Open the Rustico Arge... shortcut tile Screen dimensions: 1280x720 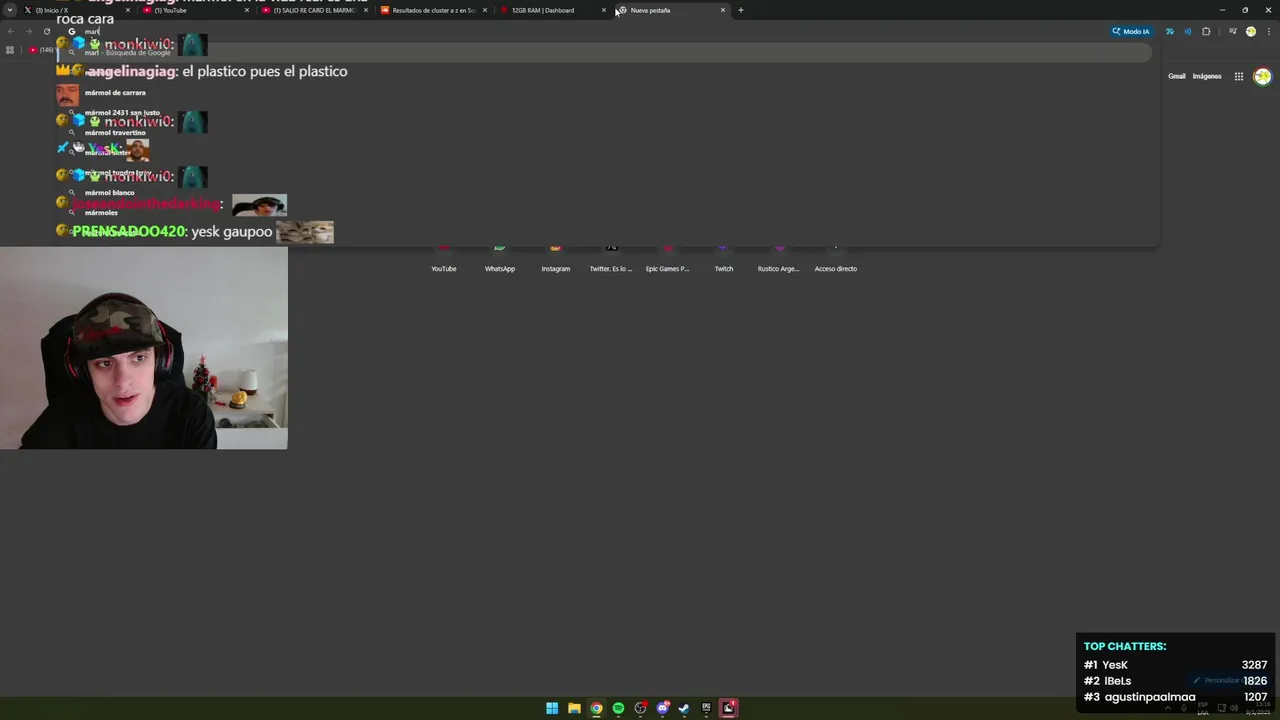click(x=779, y=257)
